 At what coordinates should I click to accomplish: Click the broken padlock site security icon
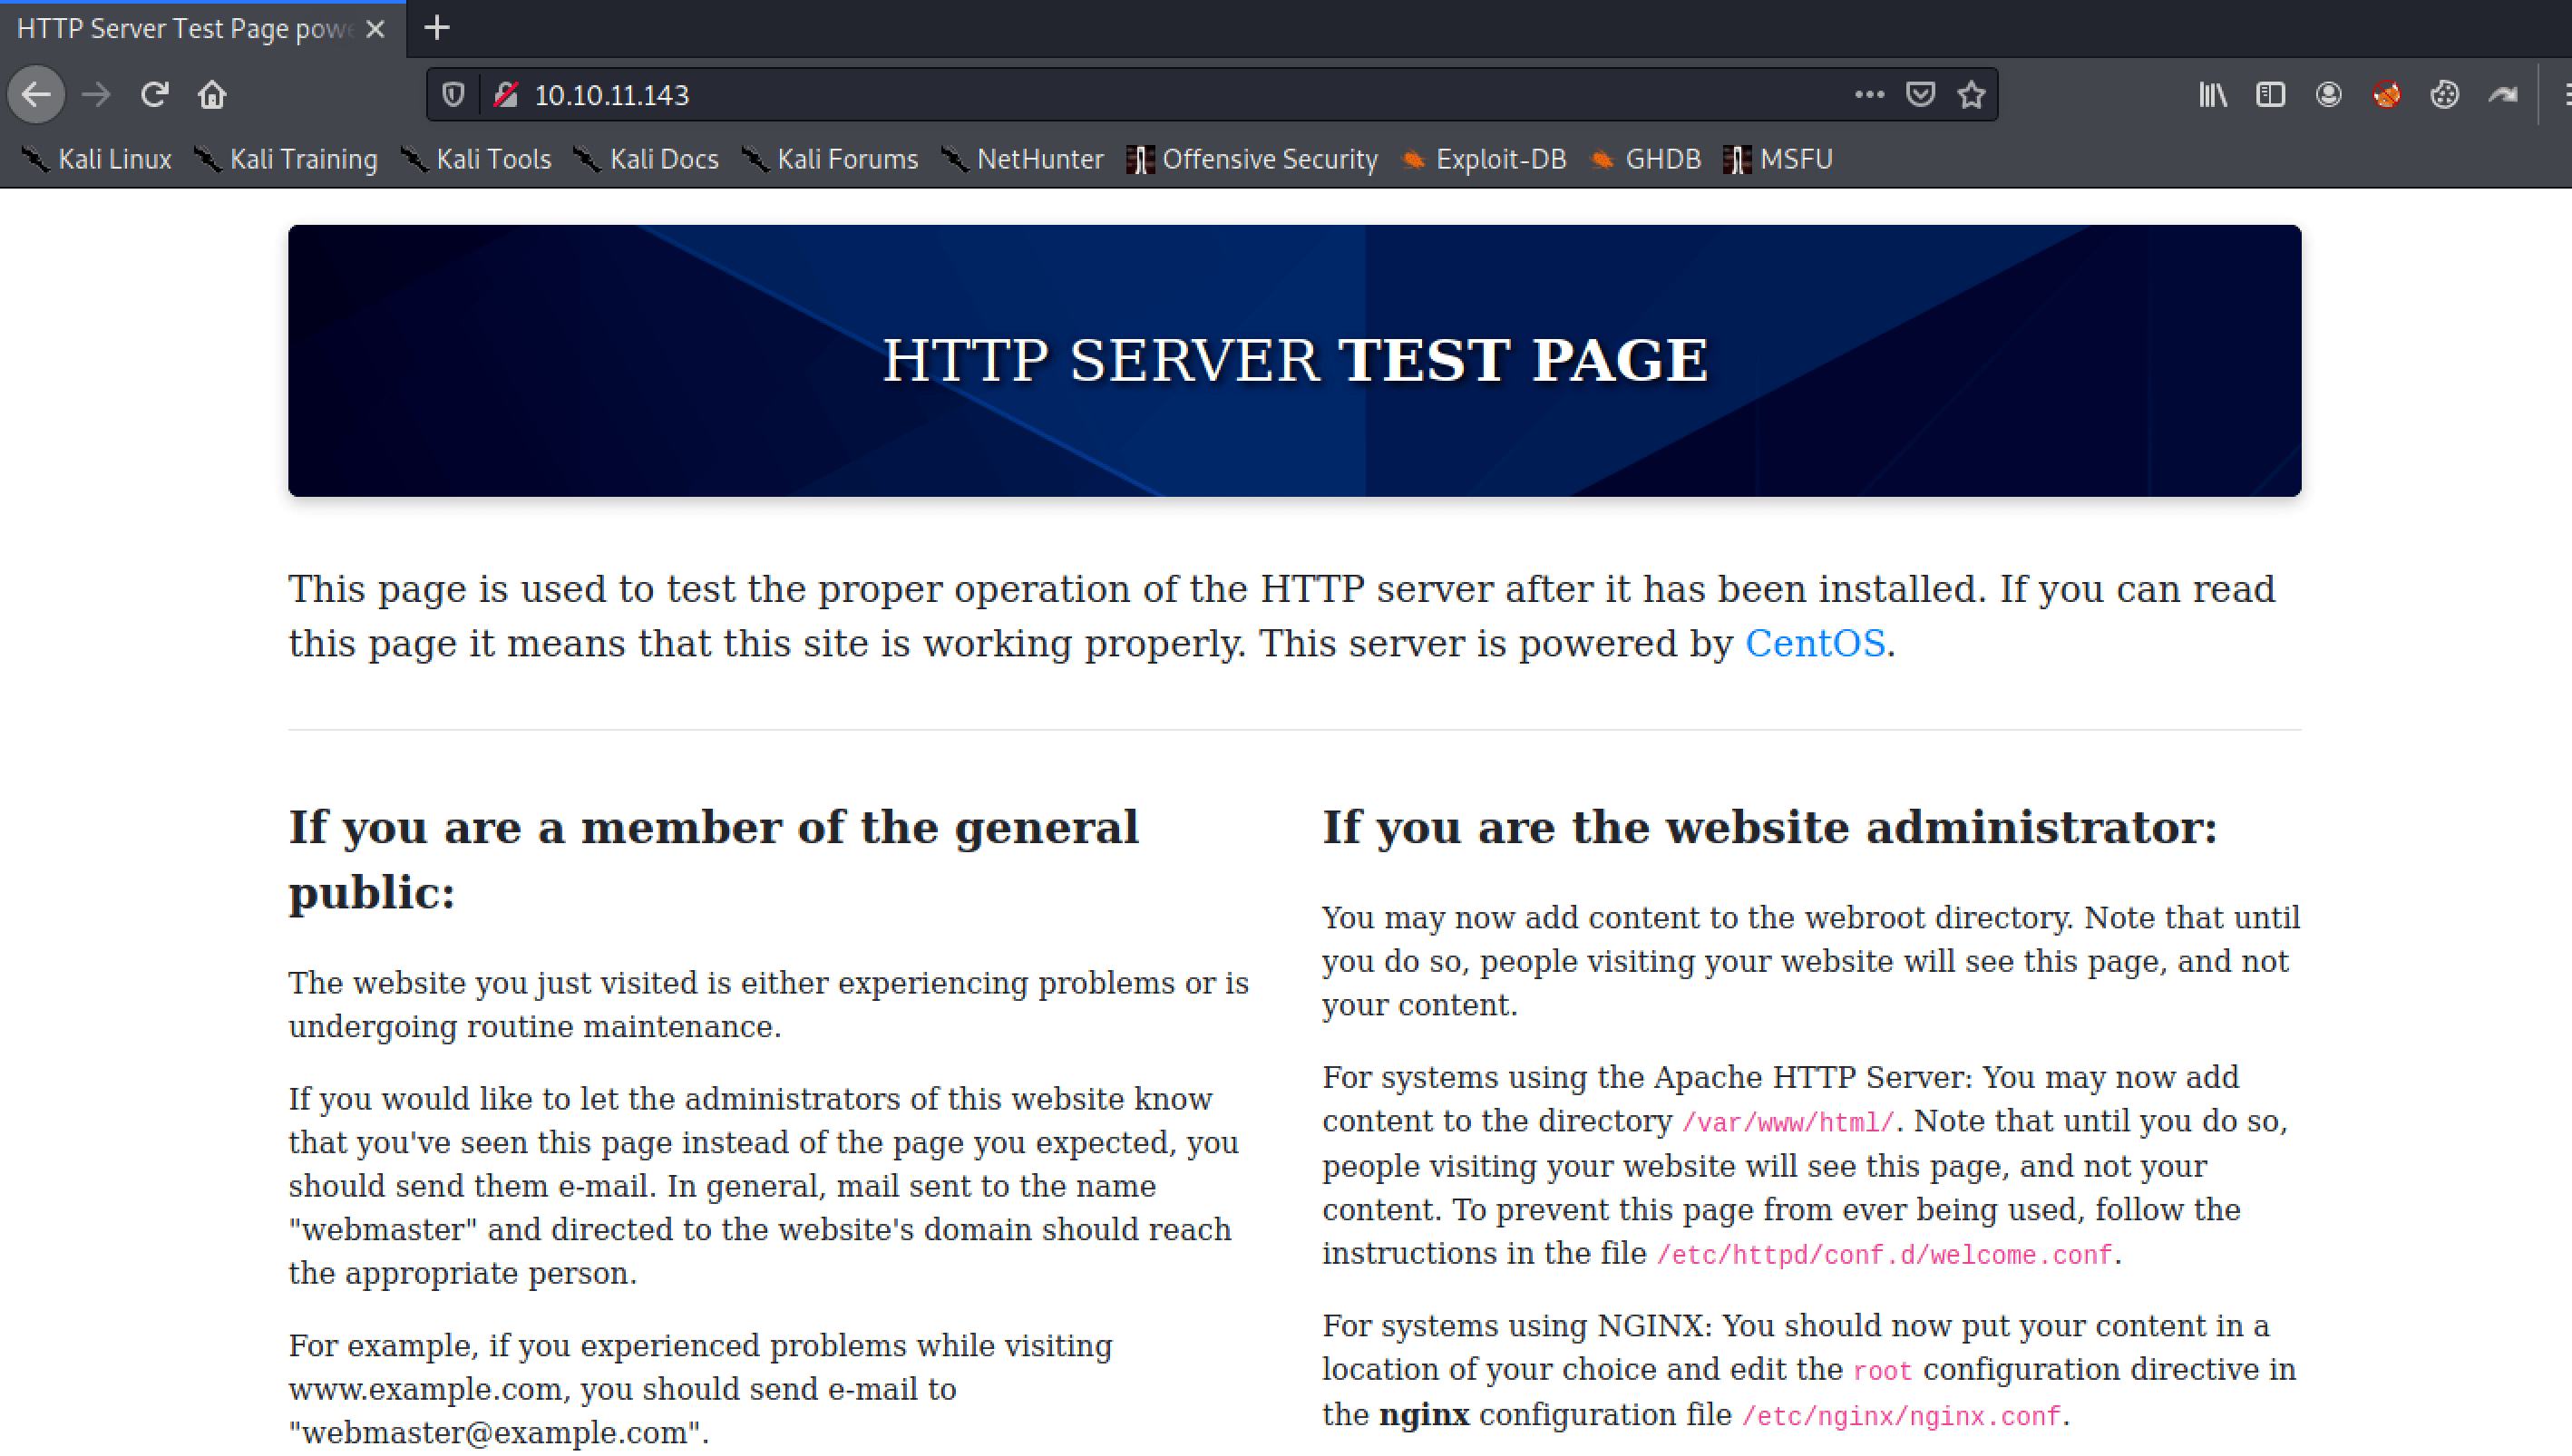507,95
